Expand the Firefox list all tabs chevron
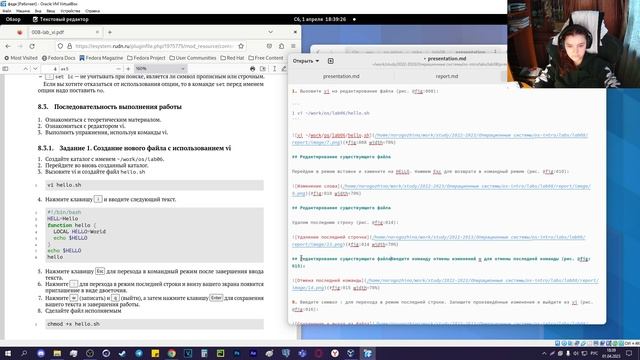The image size is (640, 360). (270, 32)
